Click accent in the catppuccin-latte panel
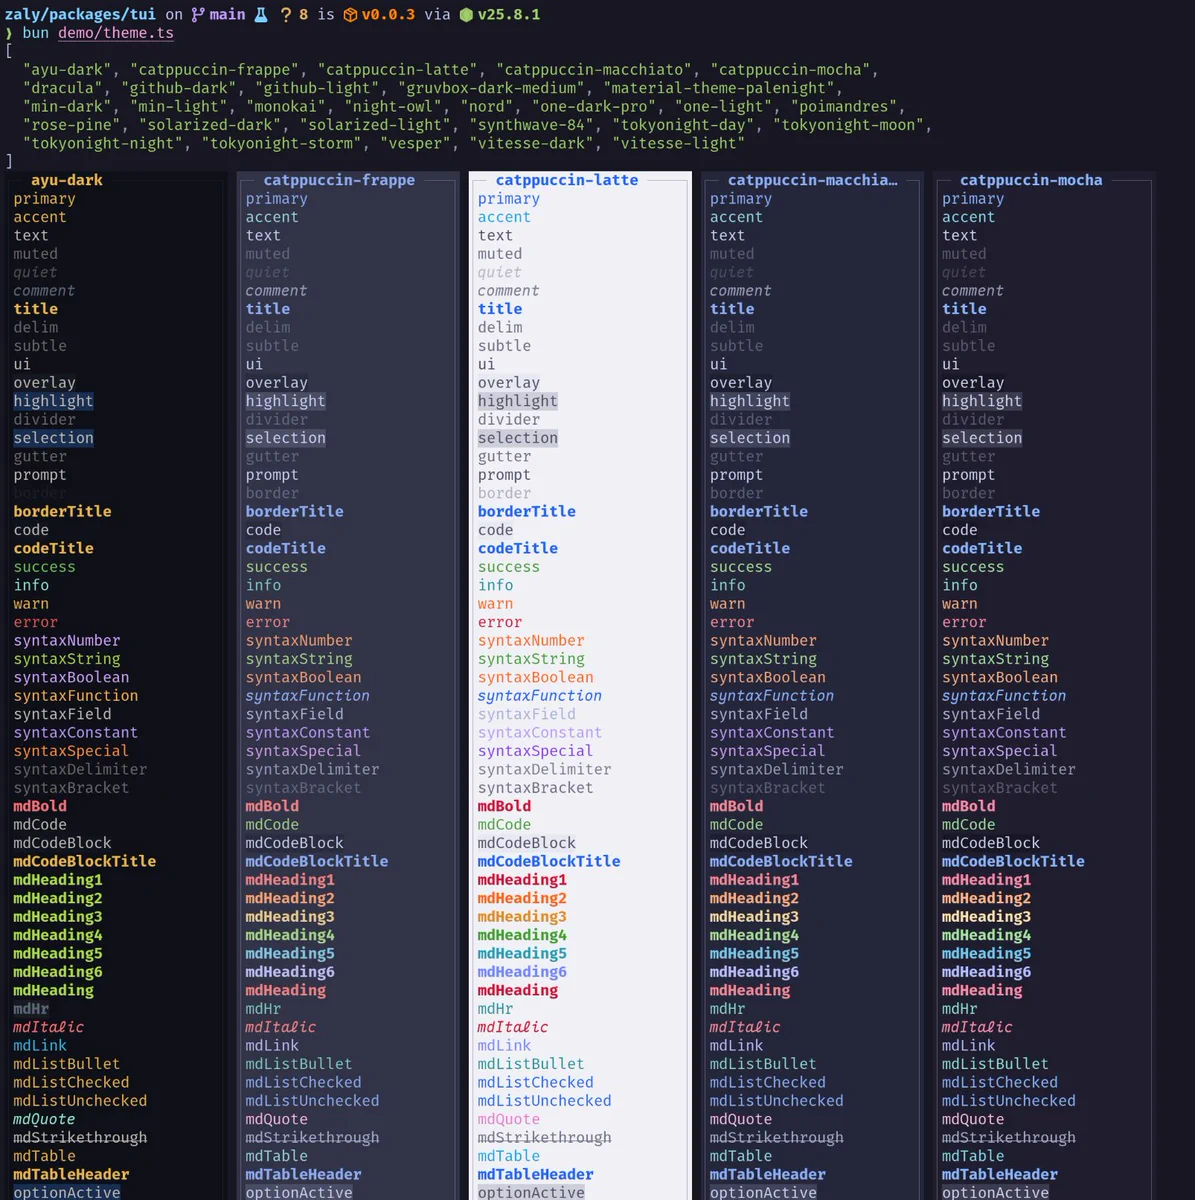The height and width of the screenshot is (1200, 1195). click(x=504, y=217)
